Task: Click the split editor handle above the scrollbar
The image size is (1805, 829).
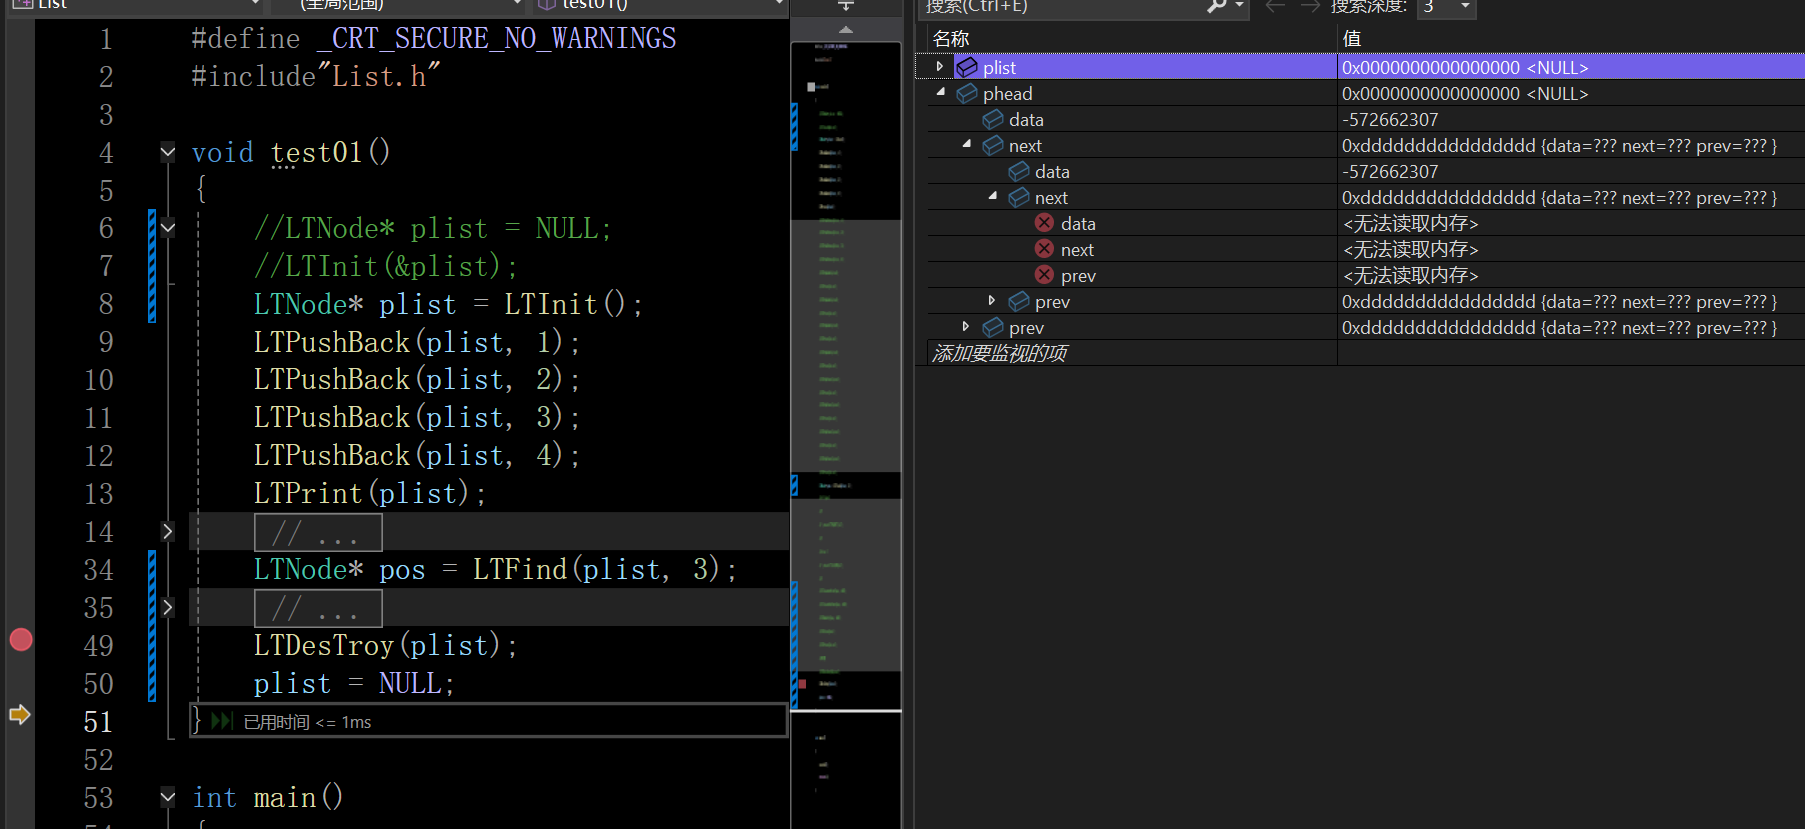Action: point(846,6)
